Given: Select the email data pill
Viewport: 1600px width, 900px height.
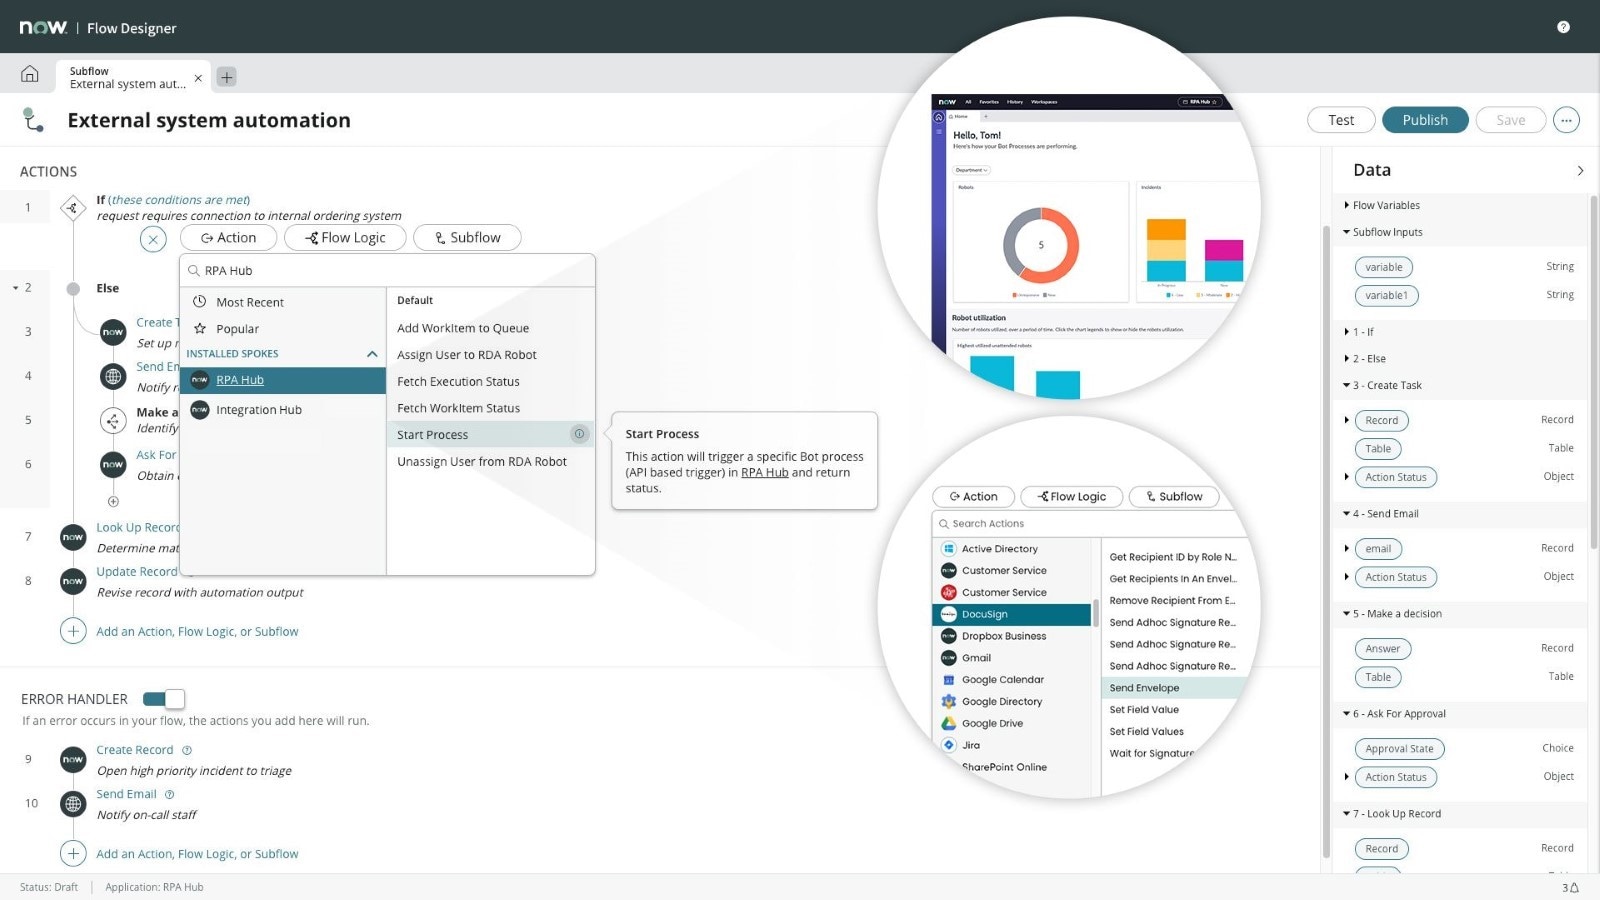Looking at the screenshot, I should pyautogui.click(x=1378, y=549).
